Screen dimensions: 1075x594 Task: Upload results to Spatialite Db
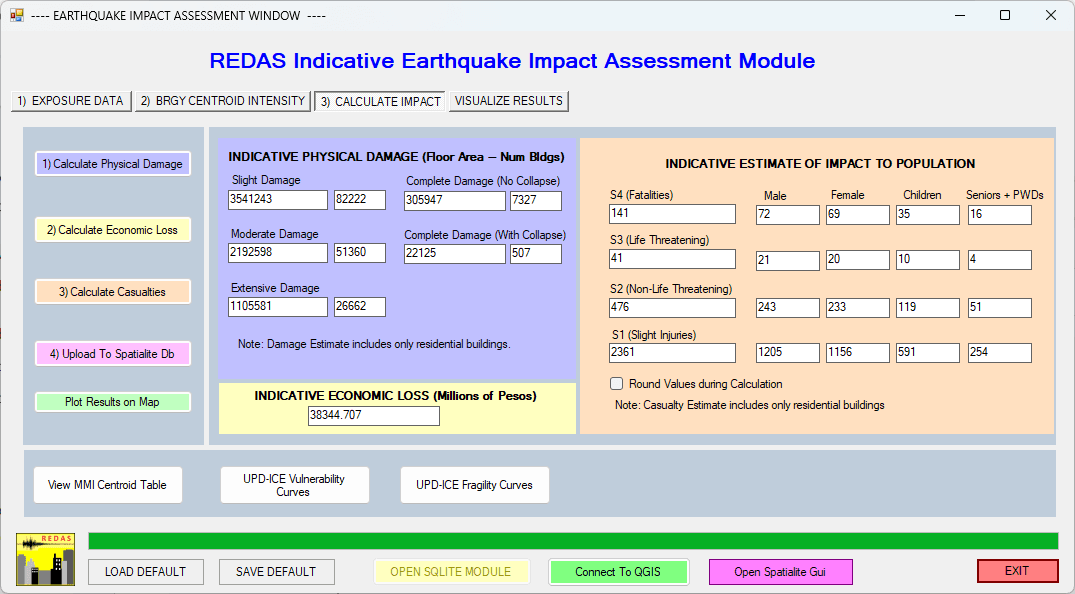click(112, 354)
